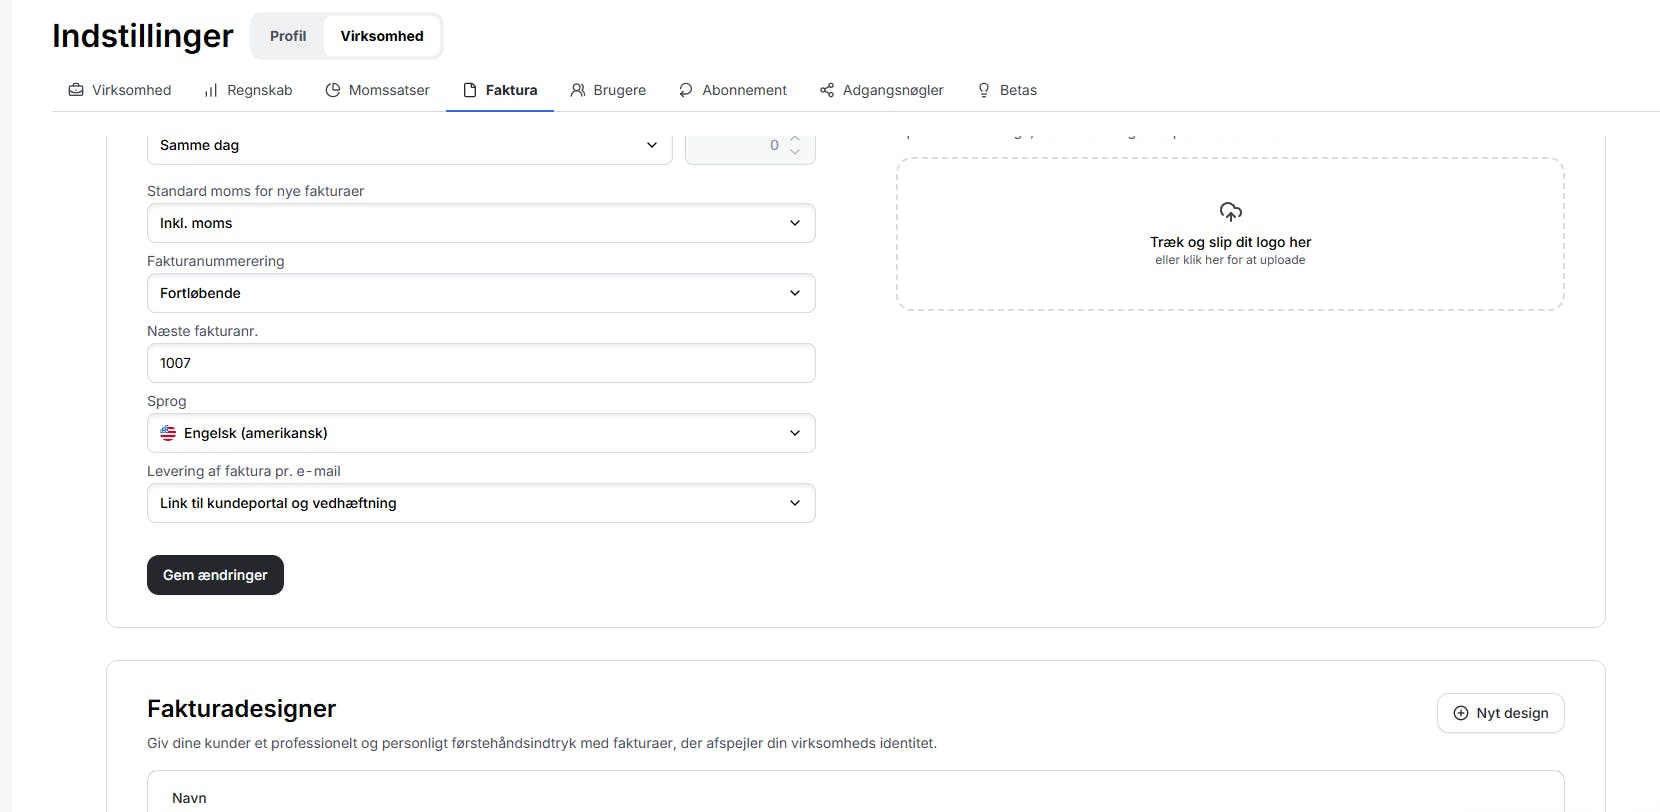Expand the Inkl. moms dropdown
Viewport: 1660px width, 812px height.
[x=481, y=223]
